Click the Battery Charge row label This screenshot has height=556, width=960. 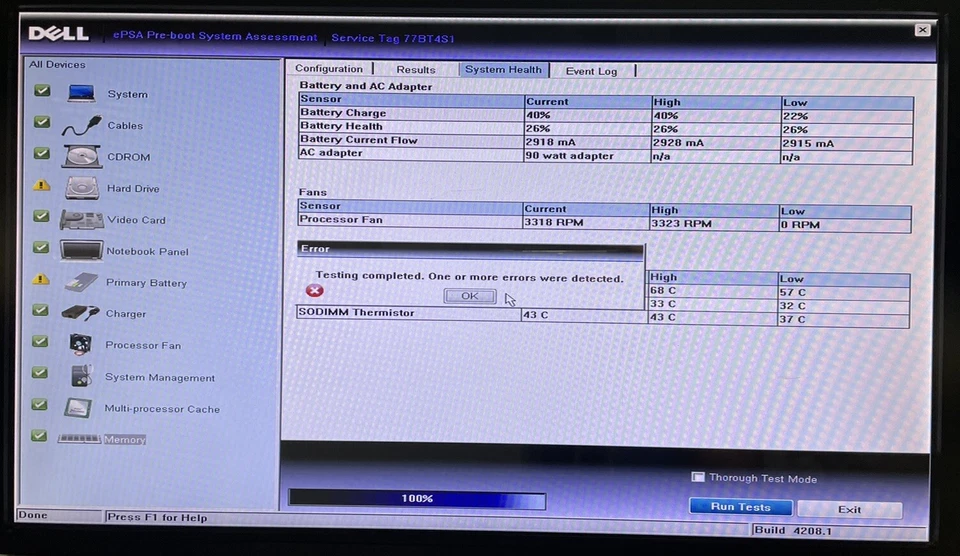pos(343,113)
